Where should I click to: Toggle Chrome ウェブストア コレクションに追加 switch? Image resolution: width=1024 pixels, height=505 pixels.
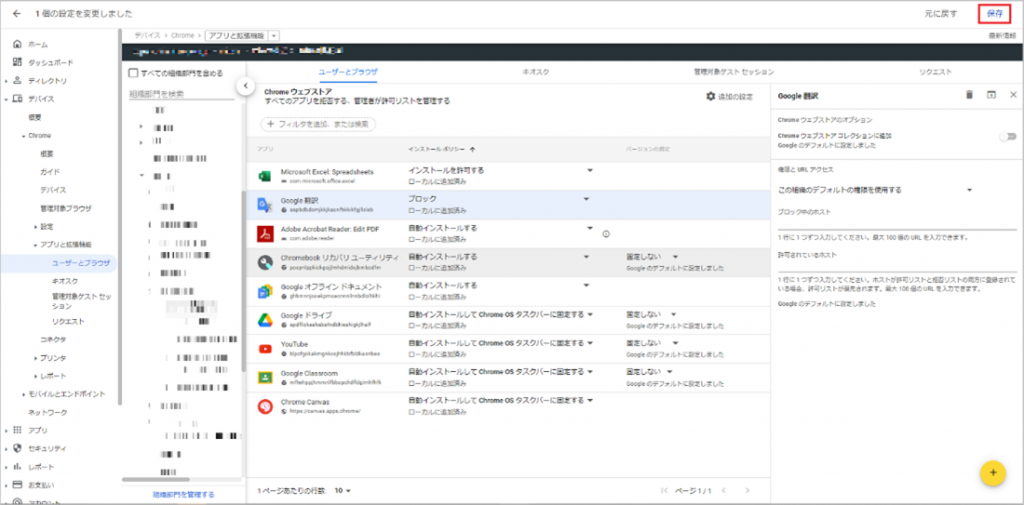coord(1008,137)
